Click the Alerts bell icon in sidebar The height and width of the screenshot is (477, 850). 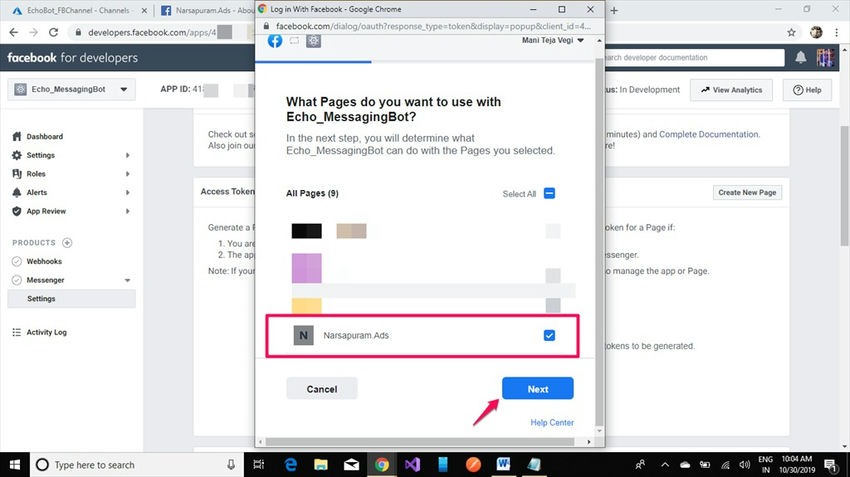point(17,192)
